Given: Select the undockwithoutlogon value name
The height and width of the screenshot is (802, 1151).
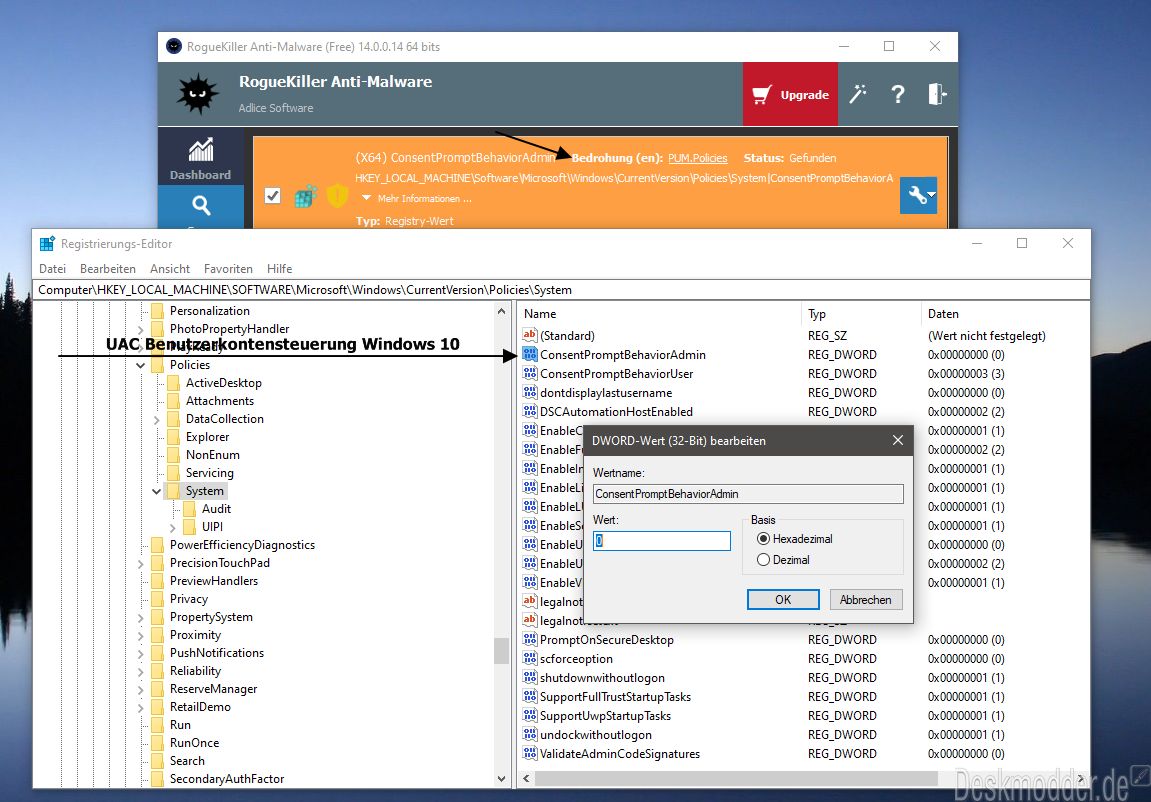Looking at the screenshot, I should click(x=595, y=735).
